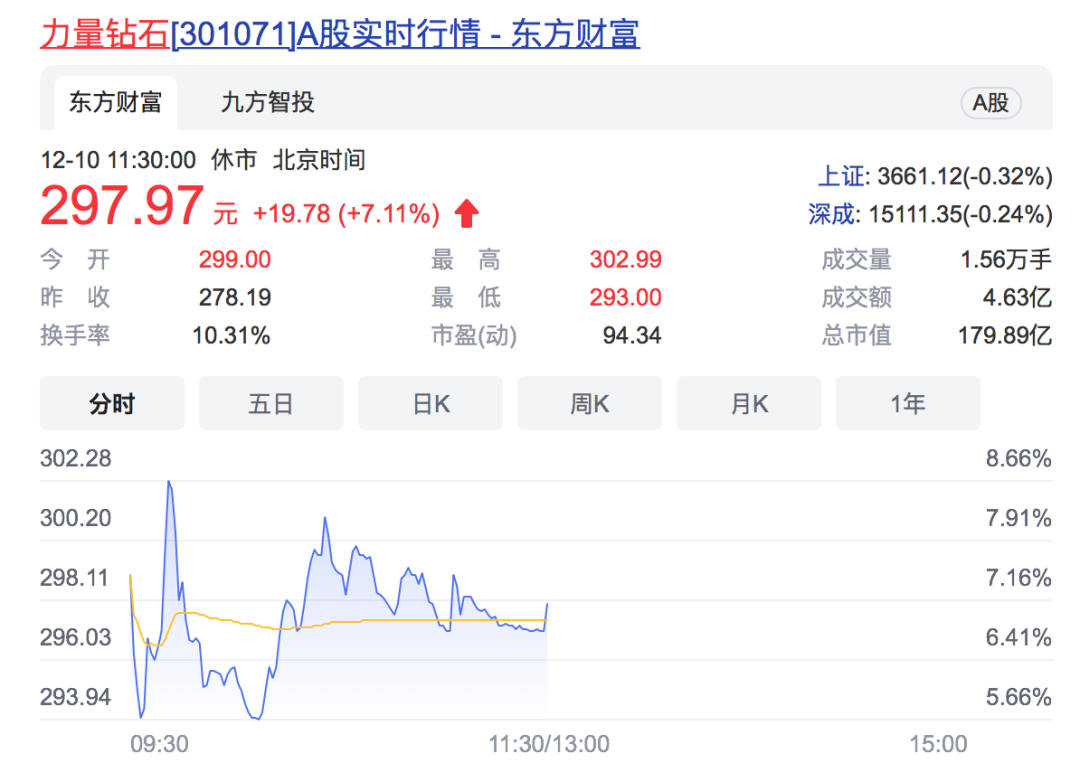1080x763 pixels.
Task: Click the 最高 value 302.99
Action: [625, 260]
